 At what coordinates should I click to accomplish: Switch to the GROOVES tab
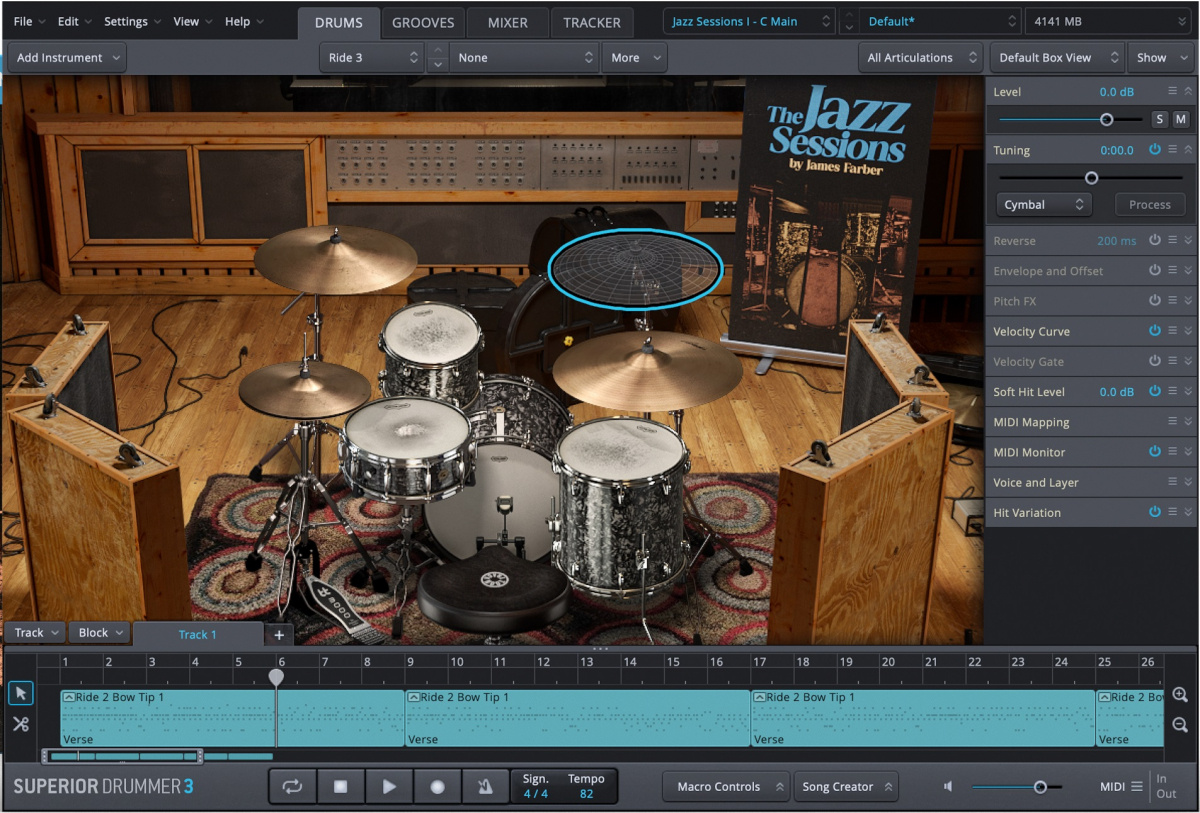click(423, 21)
